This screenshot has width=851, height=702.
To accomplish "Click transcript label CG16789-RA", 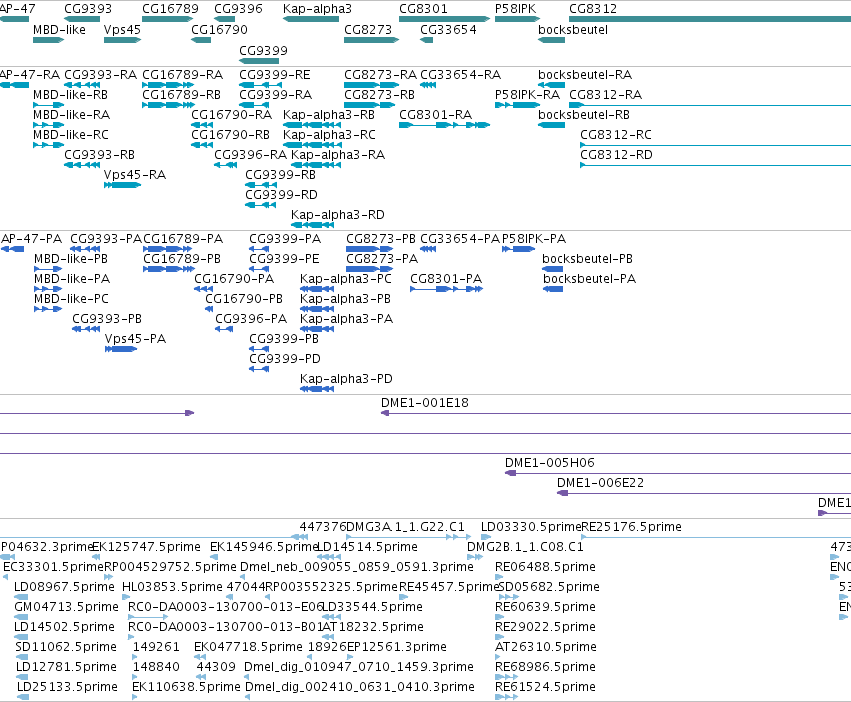I will tap(182, 74).
